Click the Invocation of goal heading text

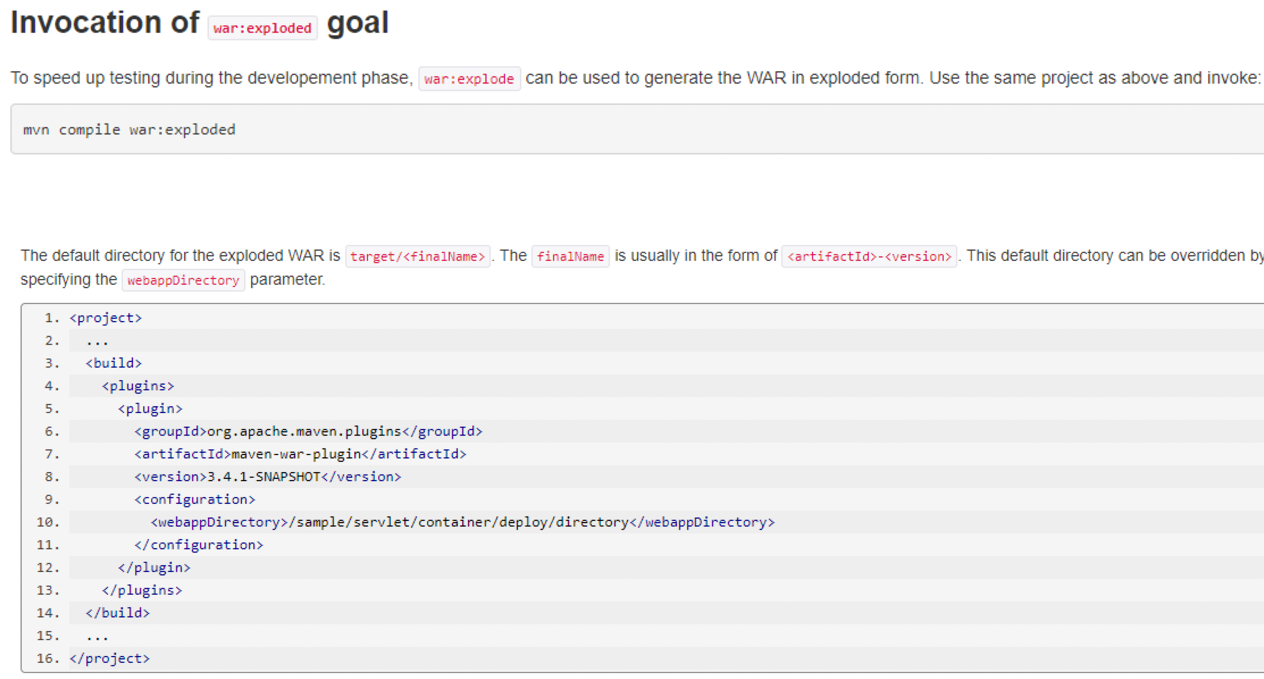point(100,22)
